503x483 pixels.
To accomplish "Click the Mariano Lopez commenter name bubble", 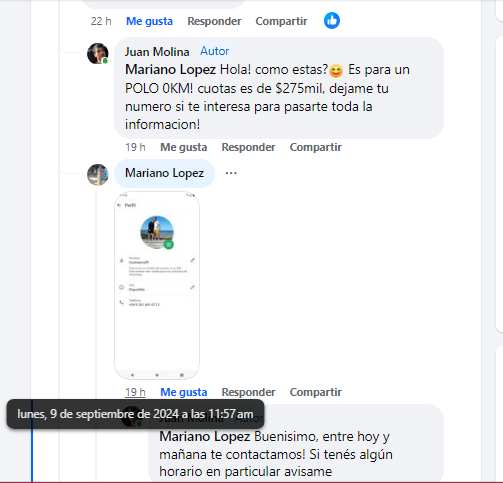I will [x=164, y=173].
